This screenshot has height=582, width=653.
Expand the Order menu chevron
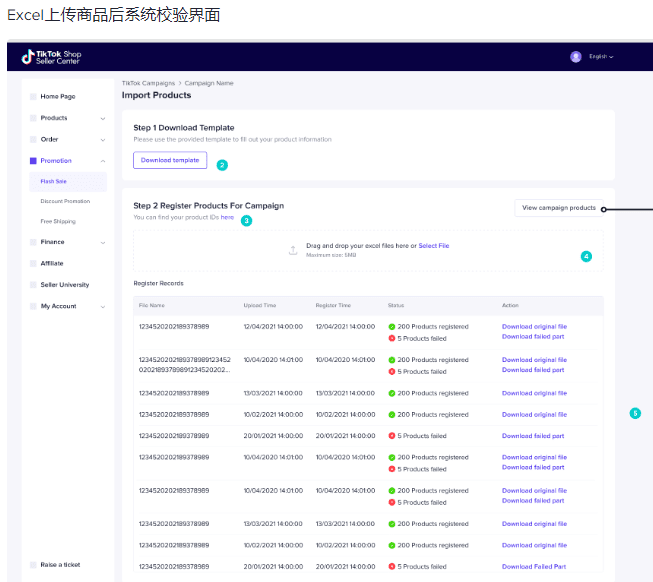click(x=103, y=140)
